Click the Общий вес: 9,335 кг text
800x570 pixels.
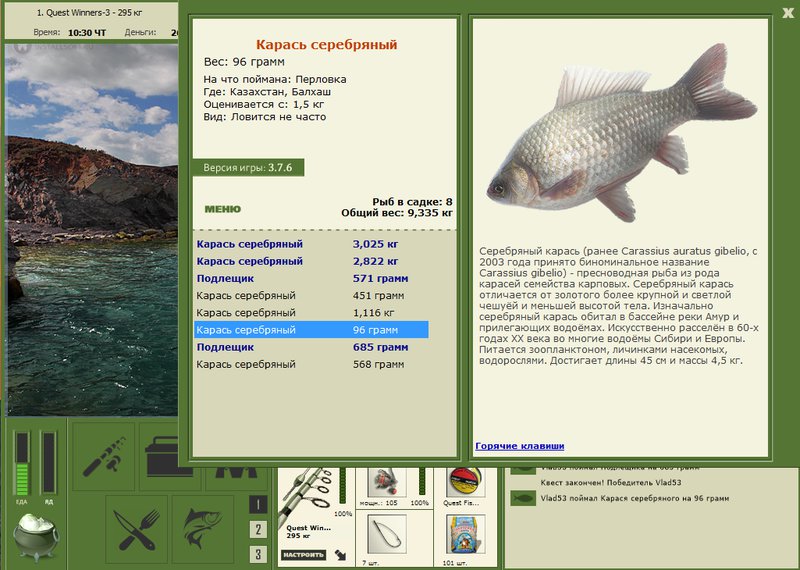[x=397, y=213]
